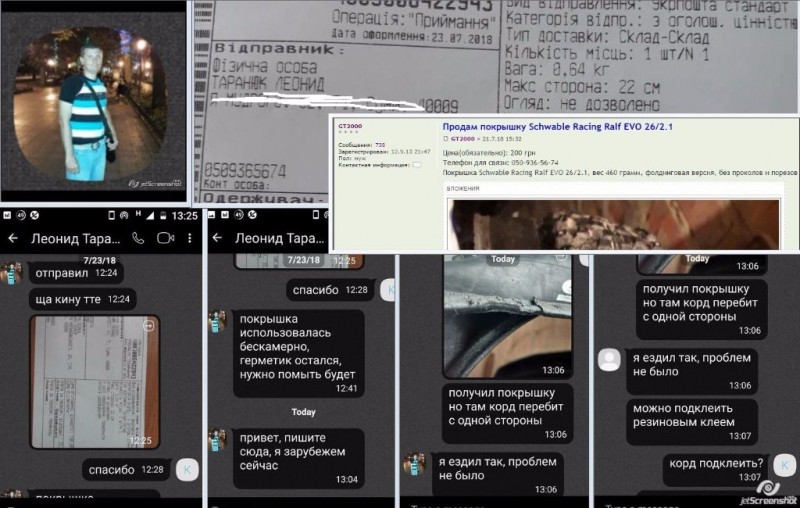
Task: Tap the forward icon on receipt photo
Action: [148, 326]
